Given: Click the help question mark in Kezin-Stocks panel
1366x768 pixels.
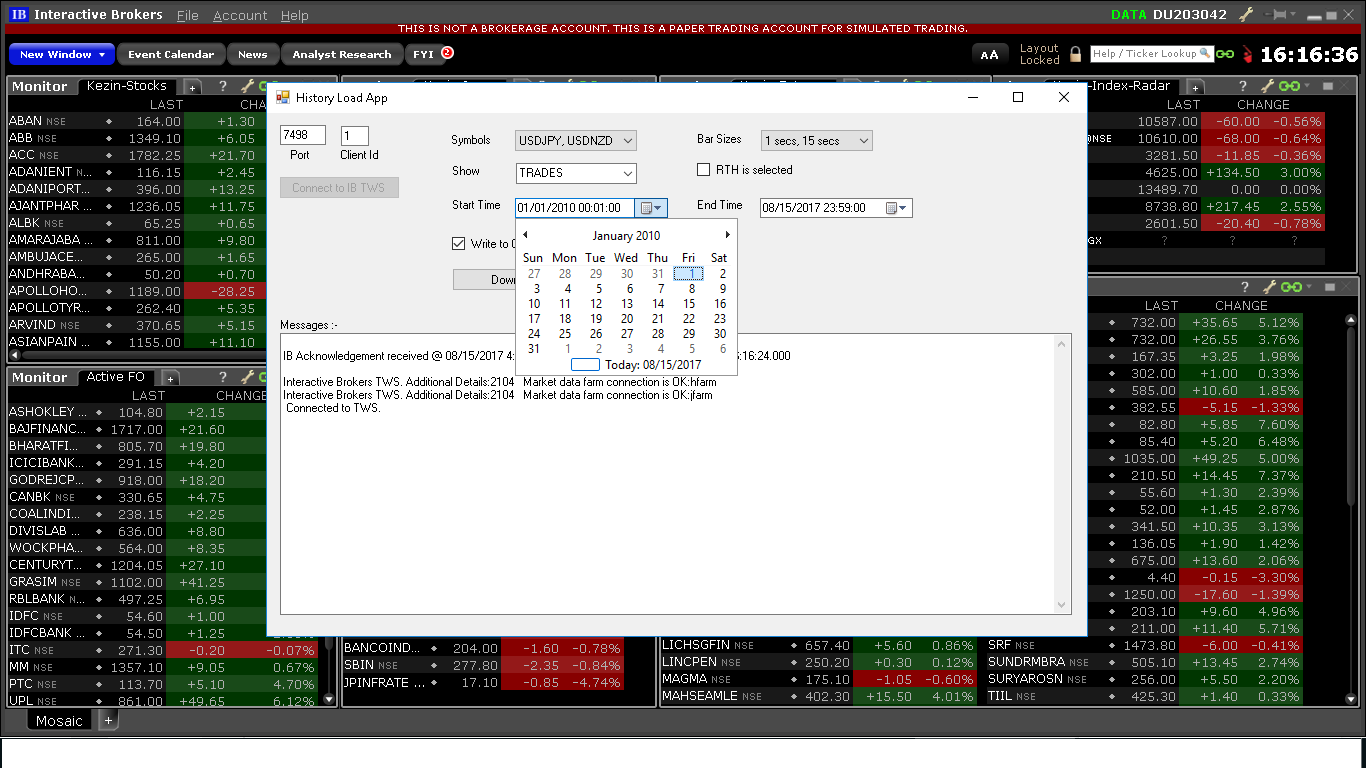Looking at the screenshot, I should (222, 87).
